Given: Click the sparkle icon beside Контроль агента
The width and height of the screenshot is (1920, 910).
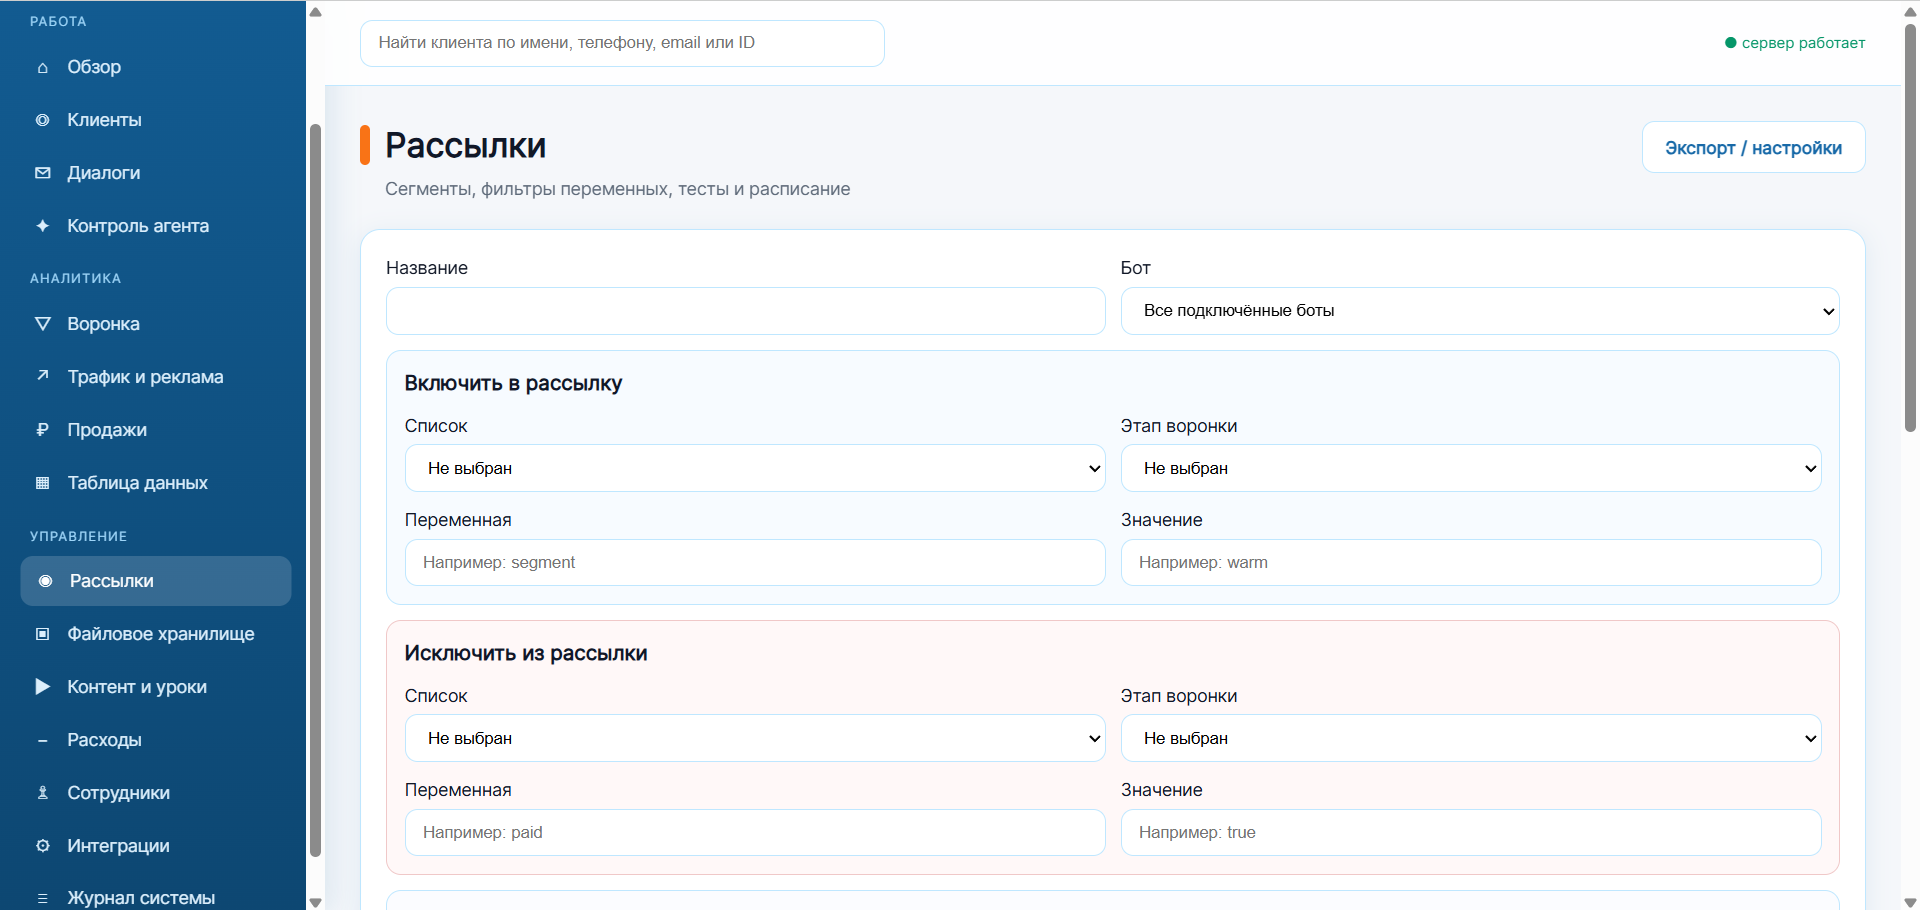Looking at the screenshot, I should pos(42,226).
